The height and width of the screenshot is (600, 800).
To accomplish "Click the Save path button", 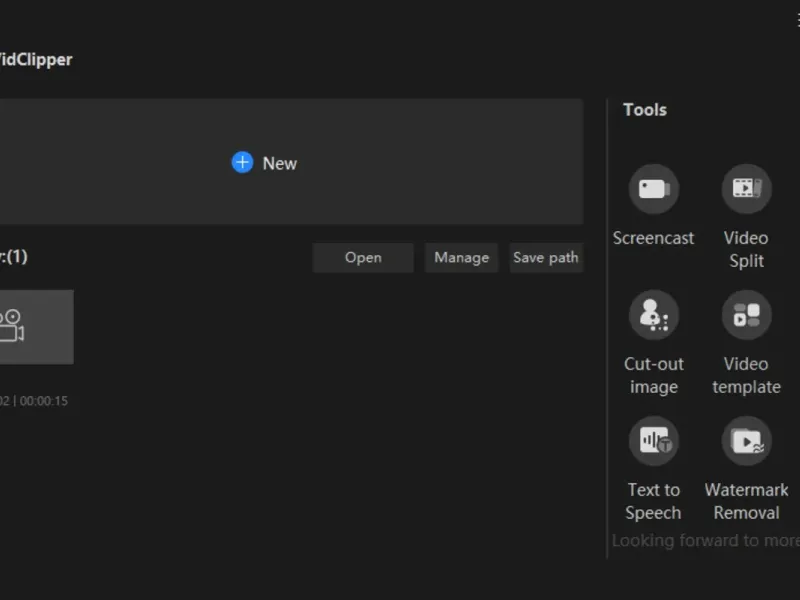I will pos(545,258).
